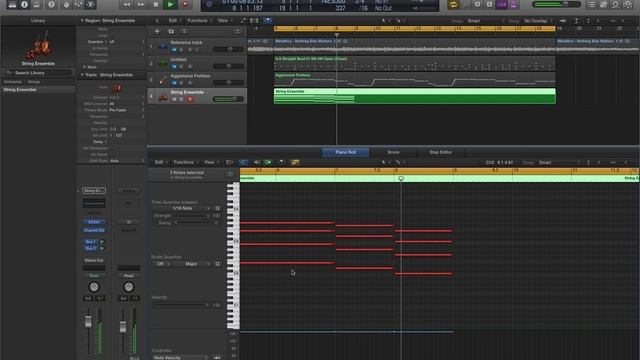Screen dimensions: 640x360
Task: Switch to the Step Editor tab
Action: pyautogui.click(x=440, y=152)
